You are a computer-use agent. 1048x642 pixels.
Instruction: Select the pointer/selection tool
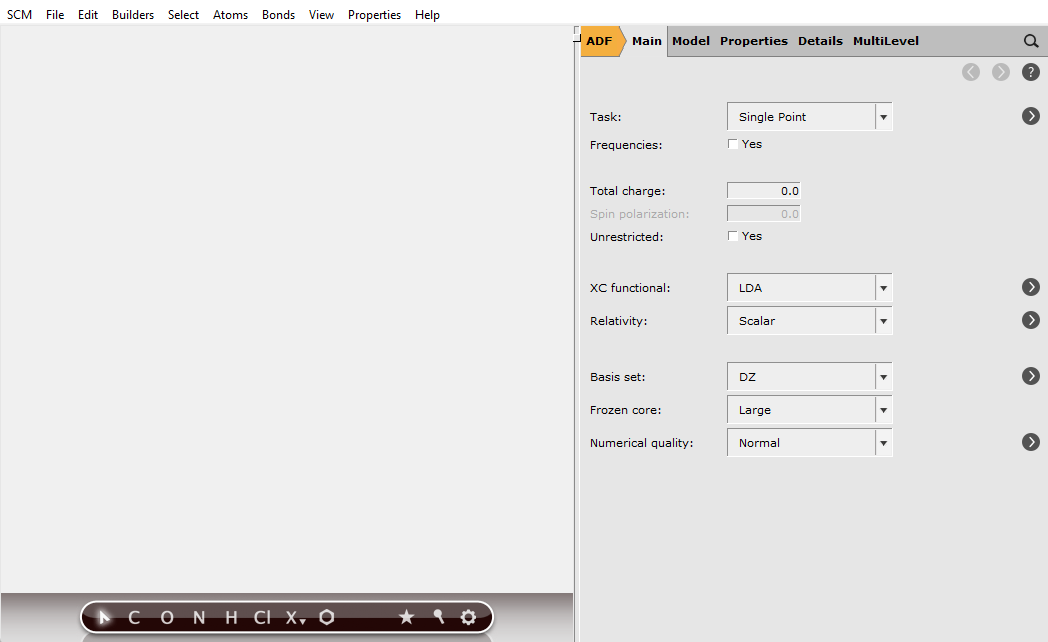pyautogui.click(x=104, y=617)
